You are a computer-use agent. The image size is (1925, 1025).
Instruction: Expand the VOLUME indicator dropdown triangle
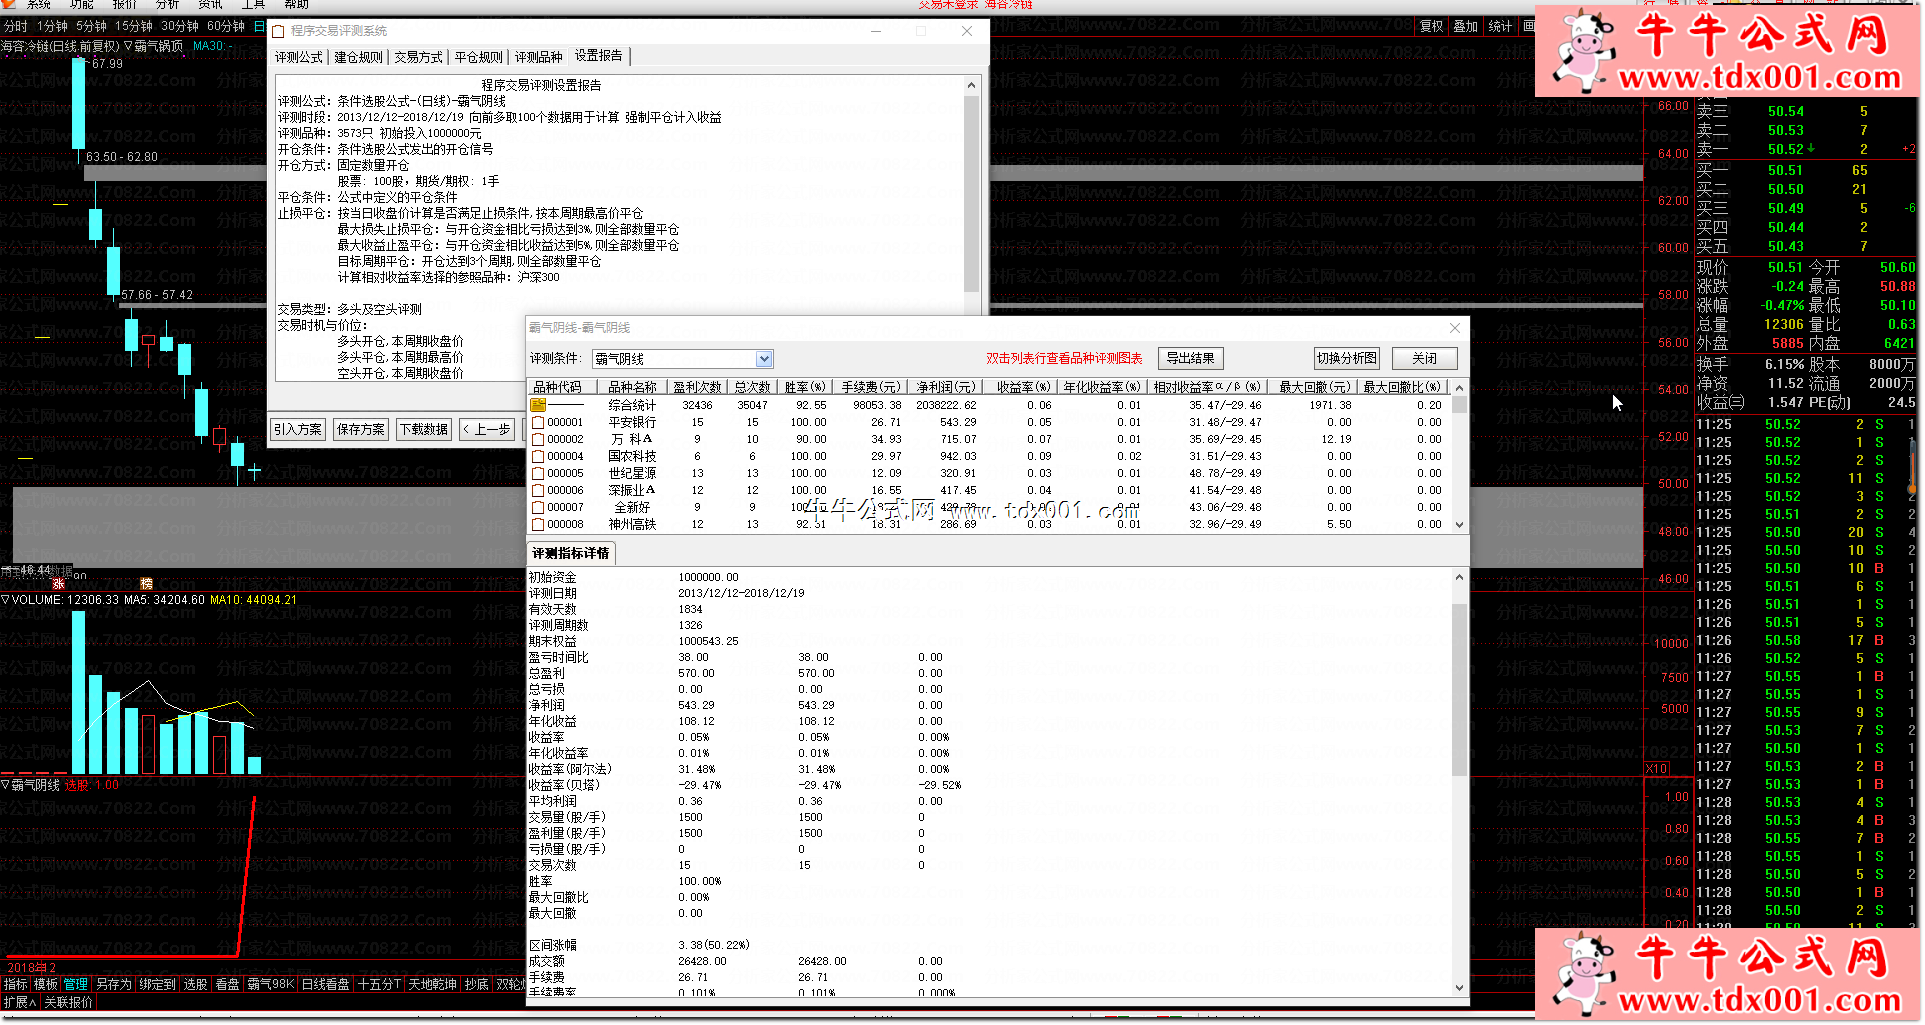tap(5, 600)
